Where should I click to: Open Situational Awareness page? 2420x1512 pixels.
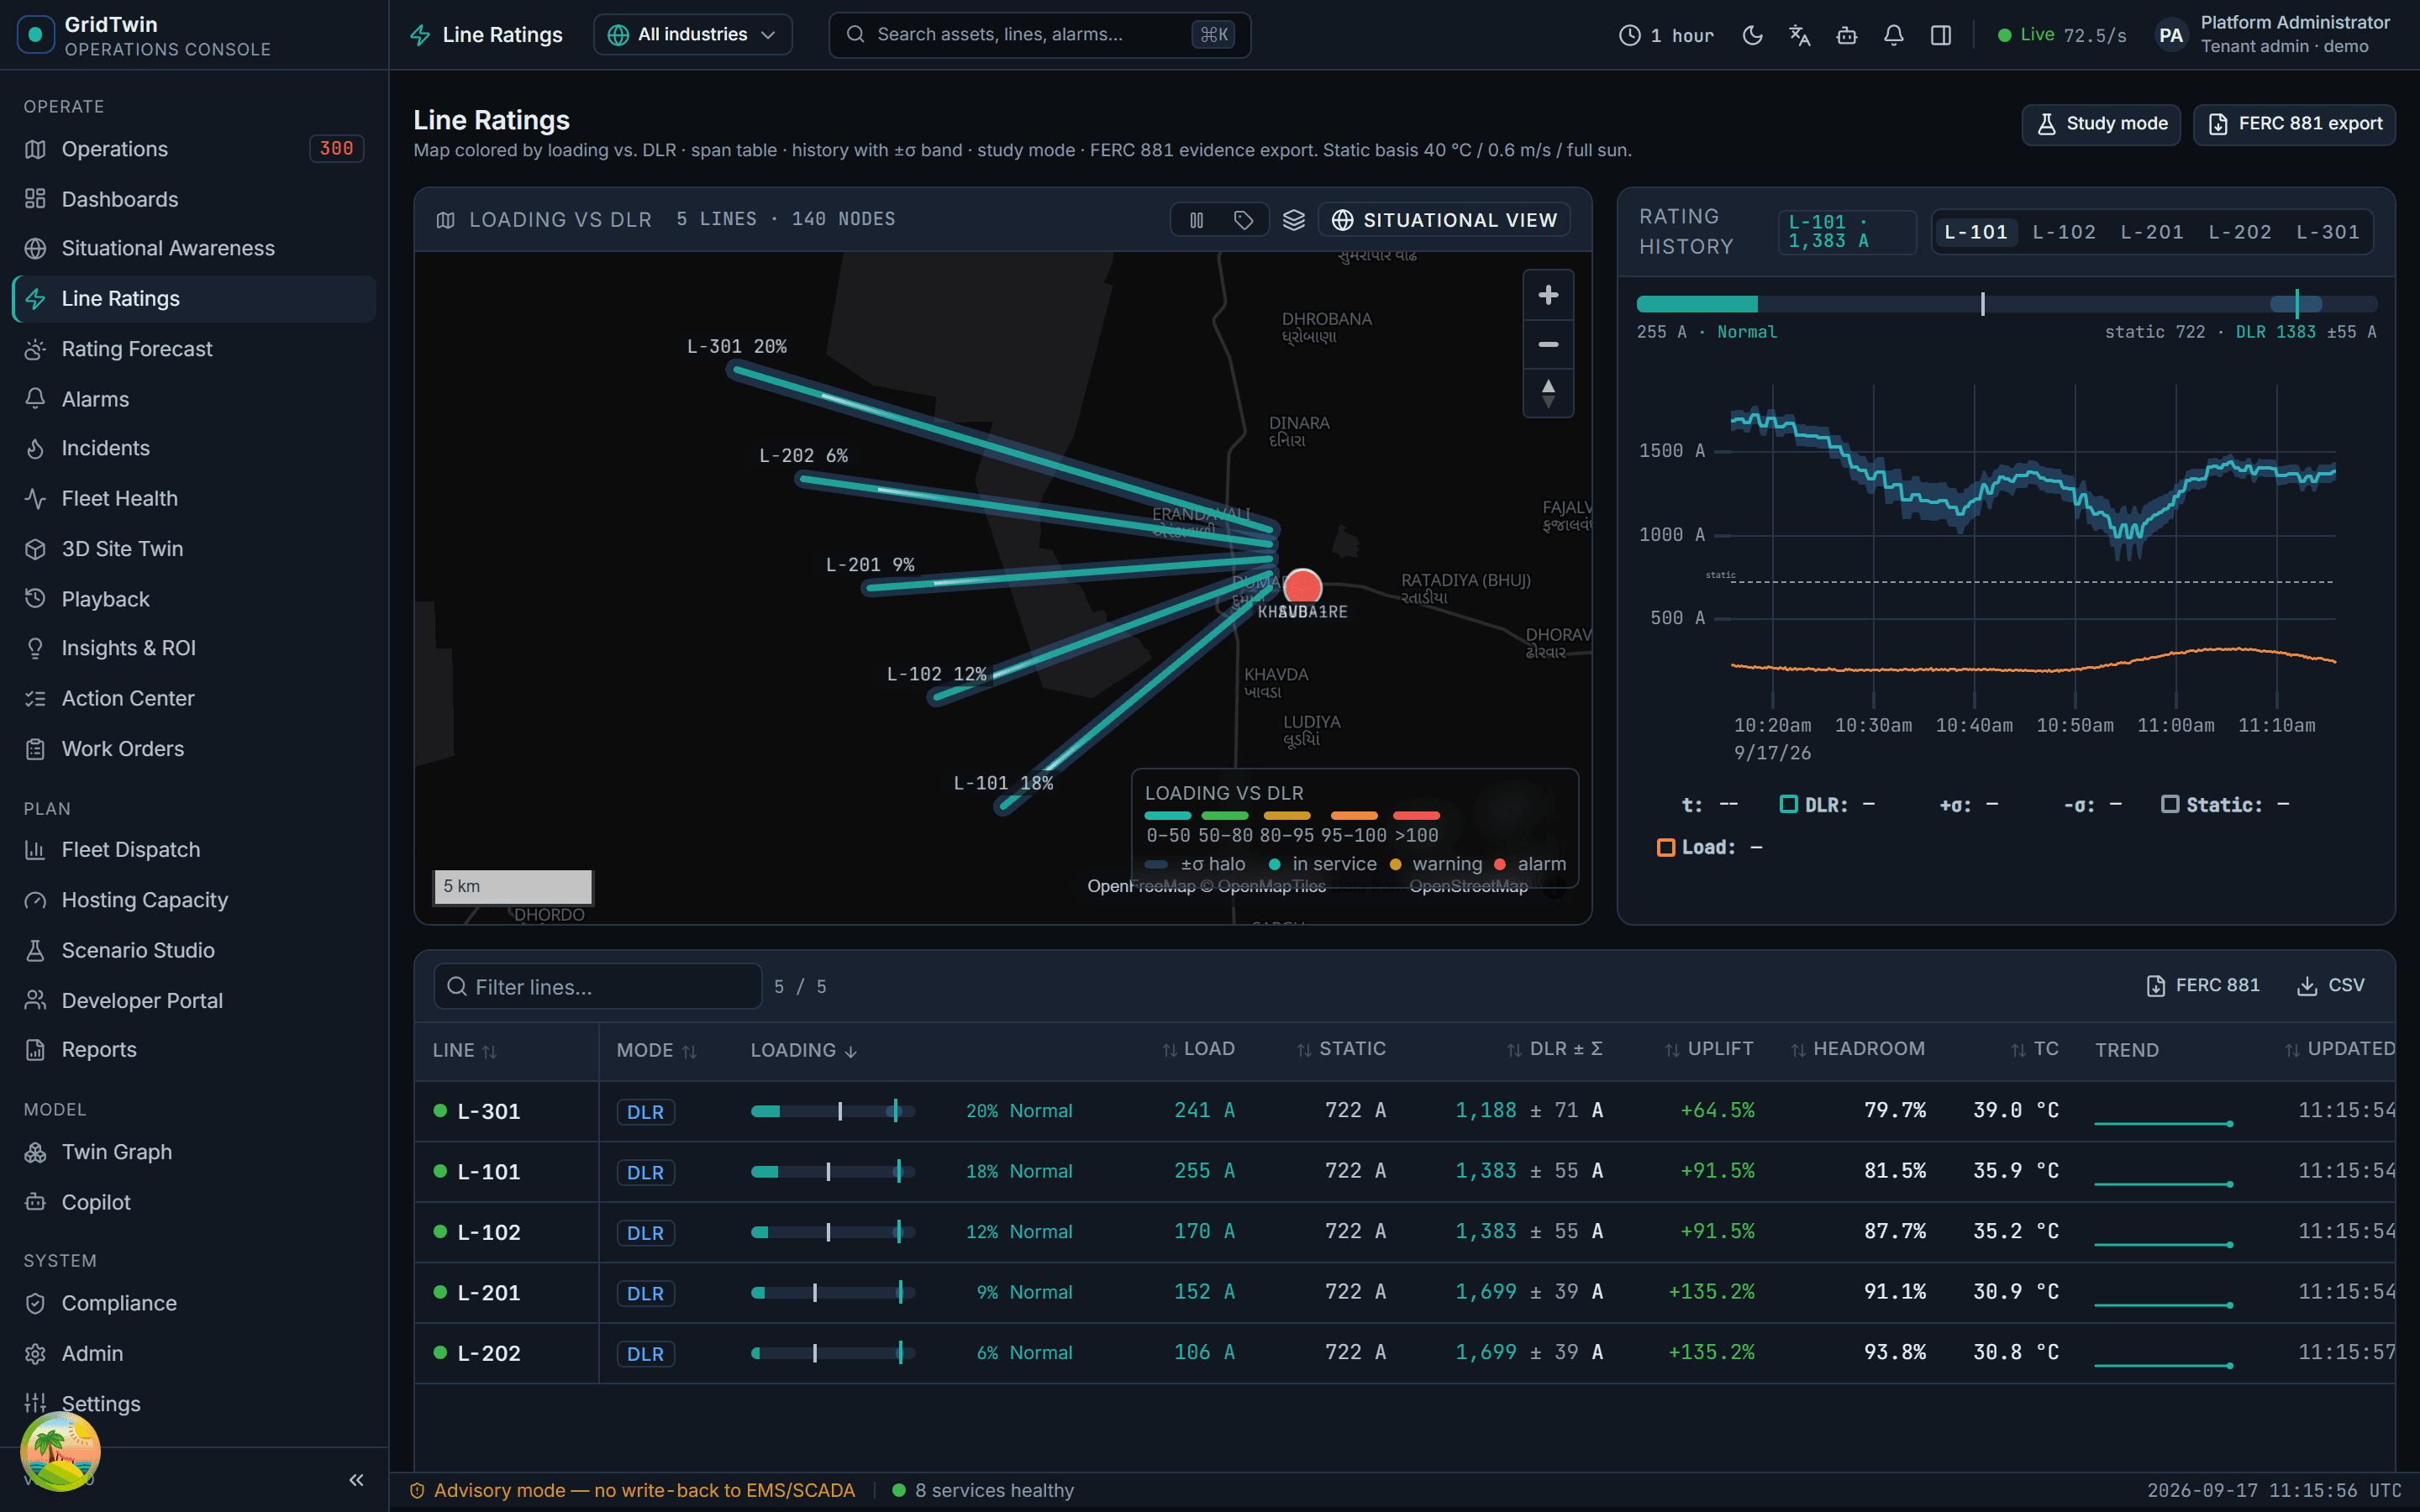tap(194, 248)
